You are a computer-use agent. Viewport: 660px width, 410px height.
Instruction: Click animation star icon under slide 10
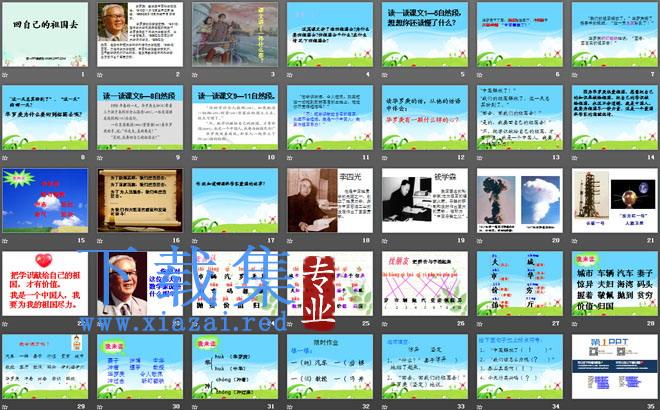tap(195, 157)
